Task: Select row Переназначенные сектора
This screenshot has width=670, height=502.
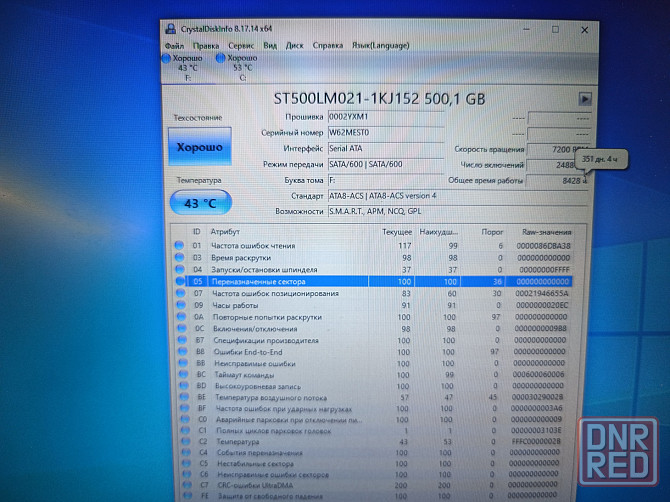Action: click(373, 282)
